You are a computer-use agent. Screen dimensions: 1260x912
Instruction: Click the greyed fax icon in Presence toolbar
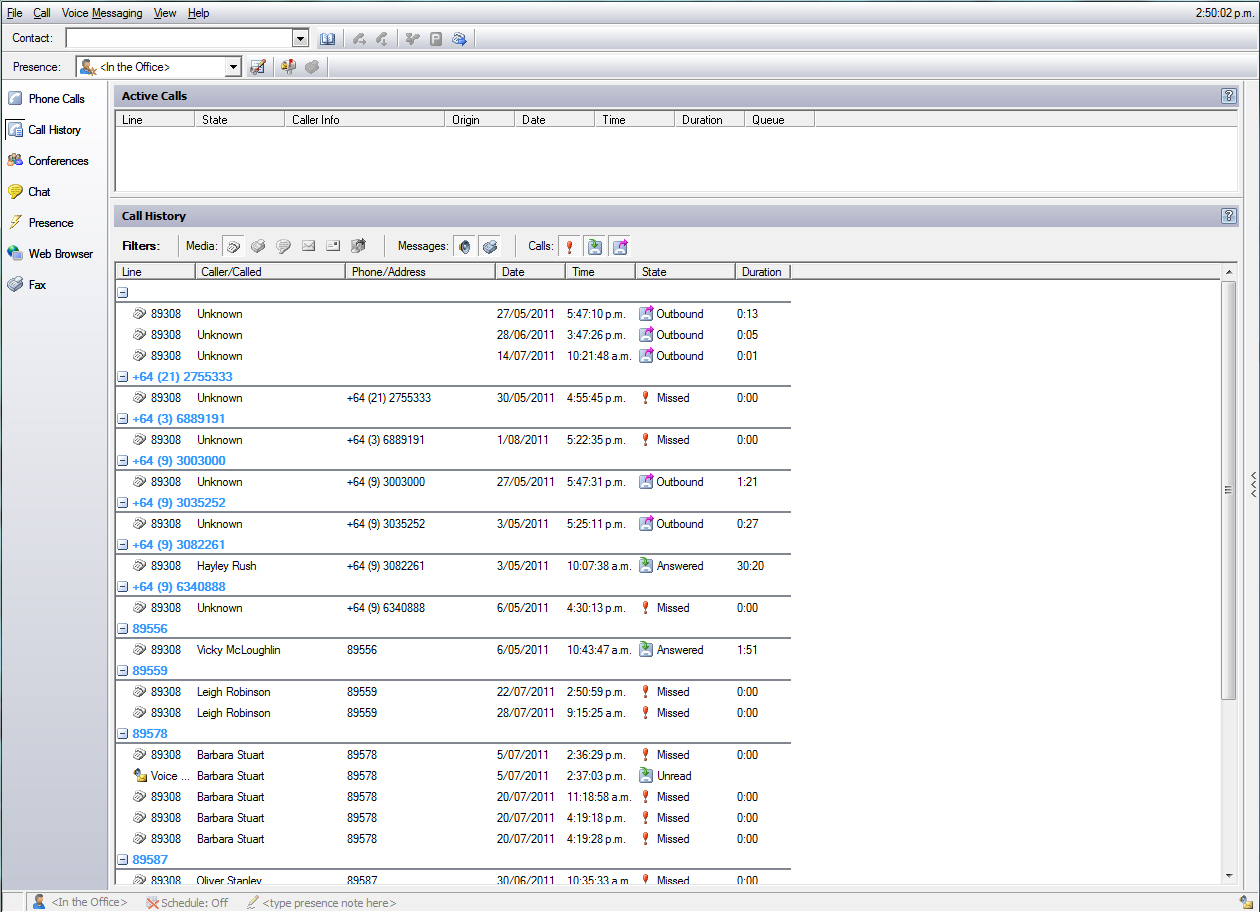coord(312,67)
